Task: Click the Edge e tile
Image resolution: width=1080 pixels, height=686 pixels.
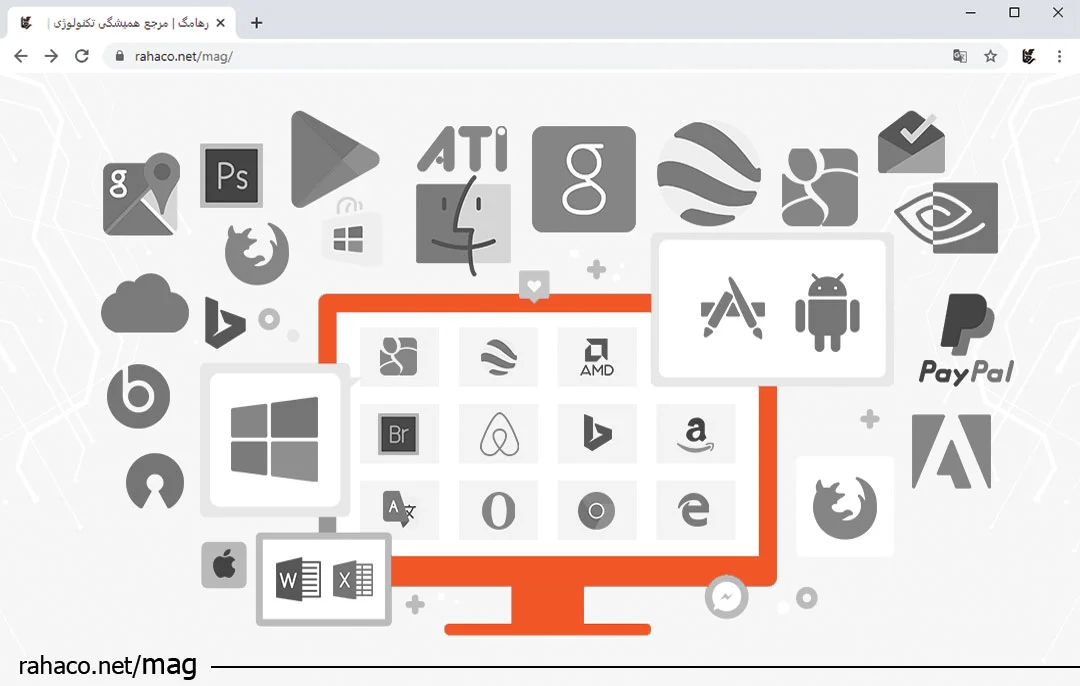Action: tap(696, 510)
